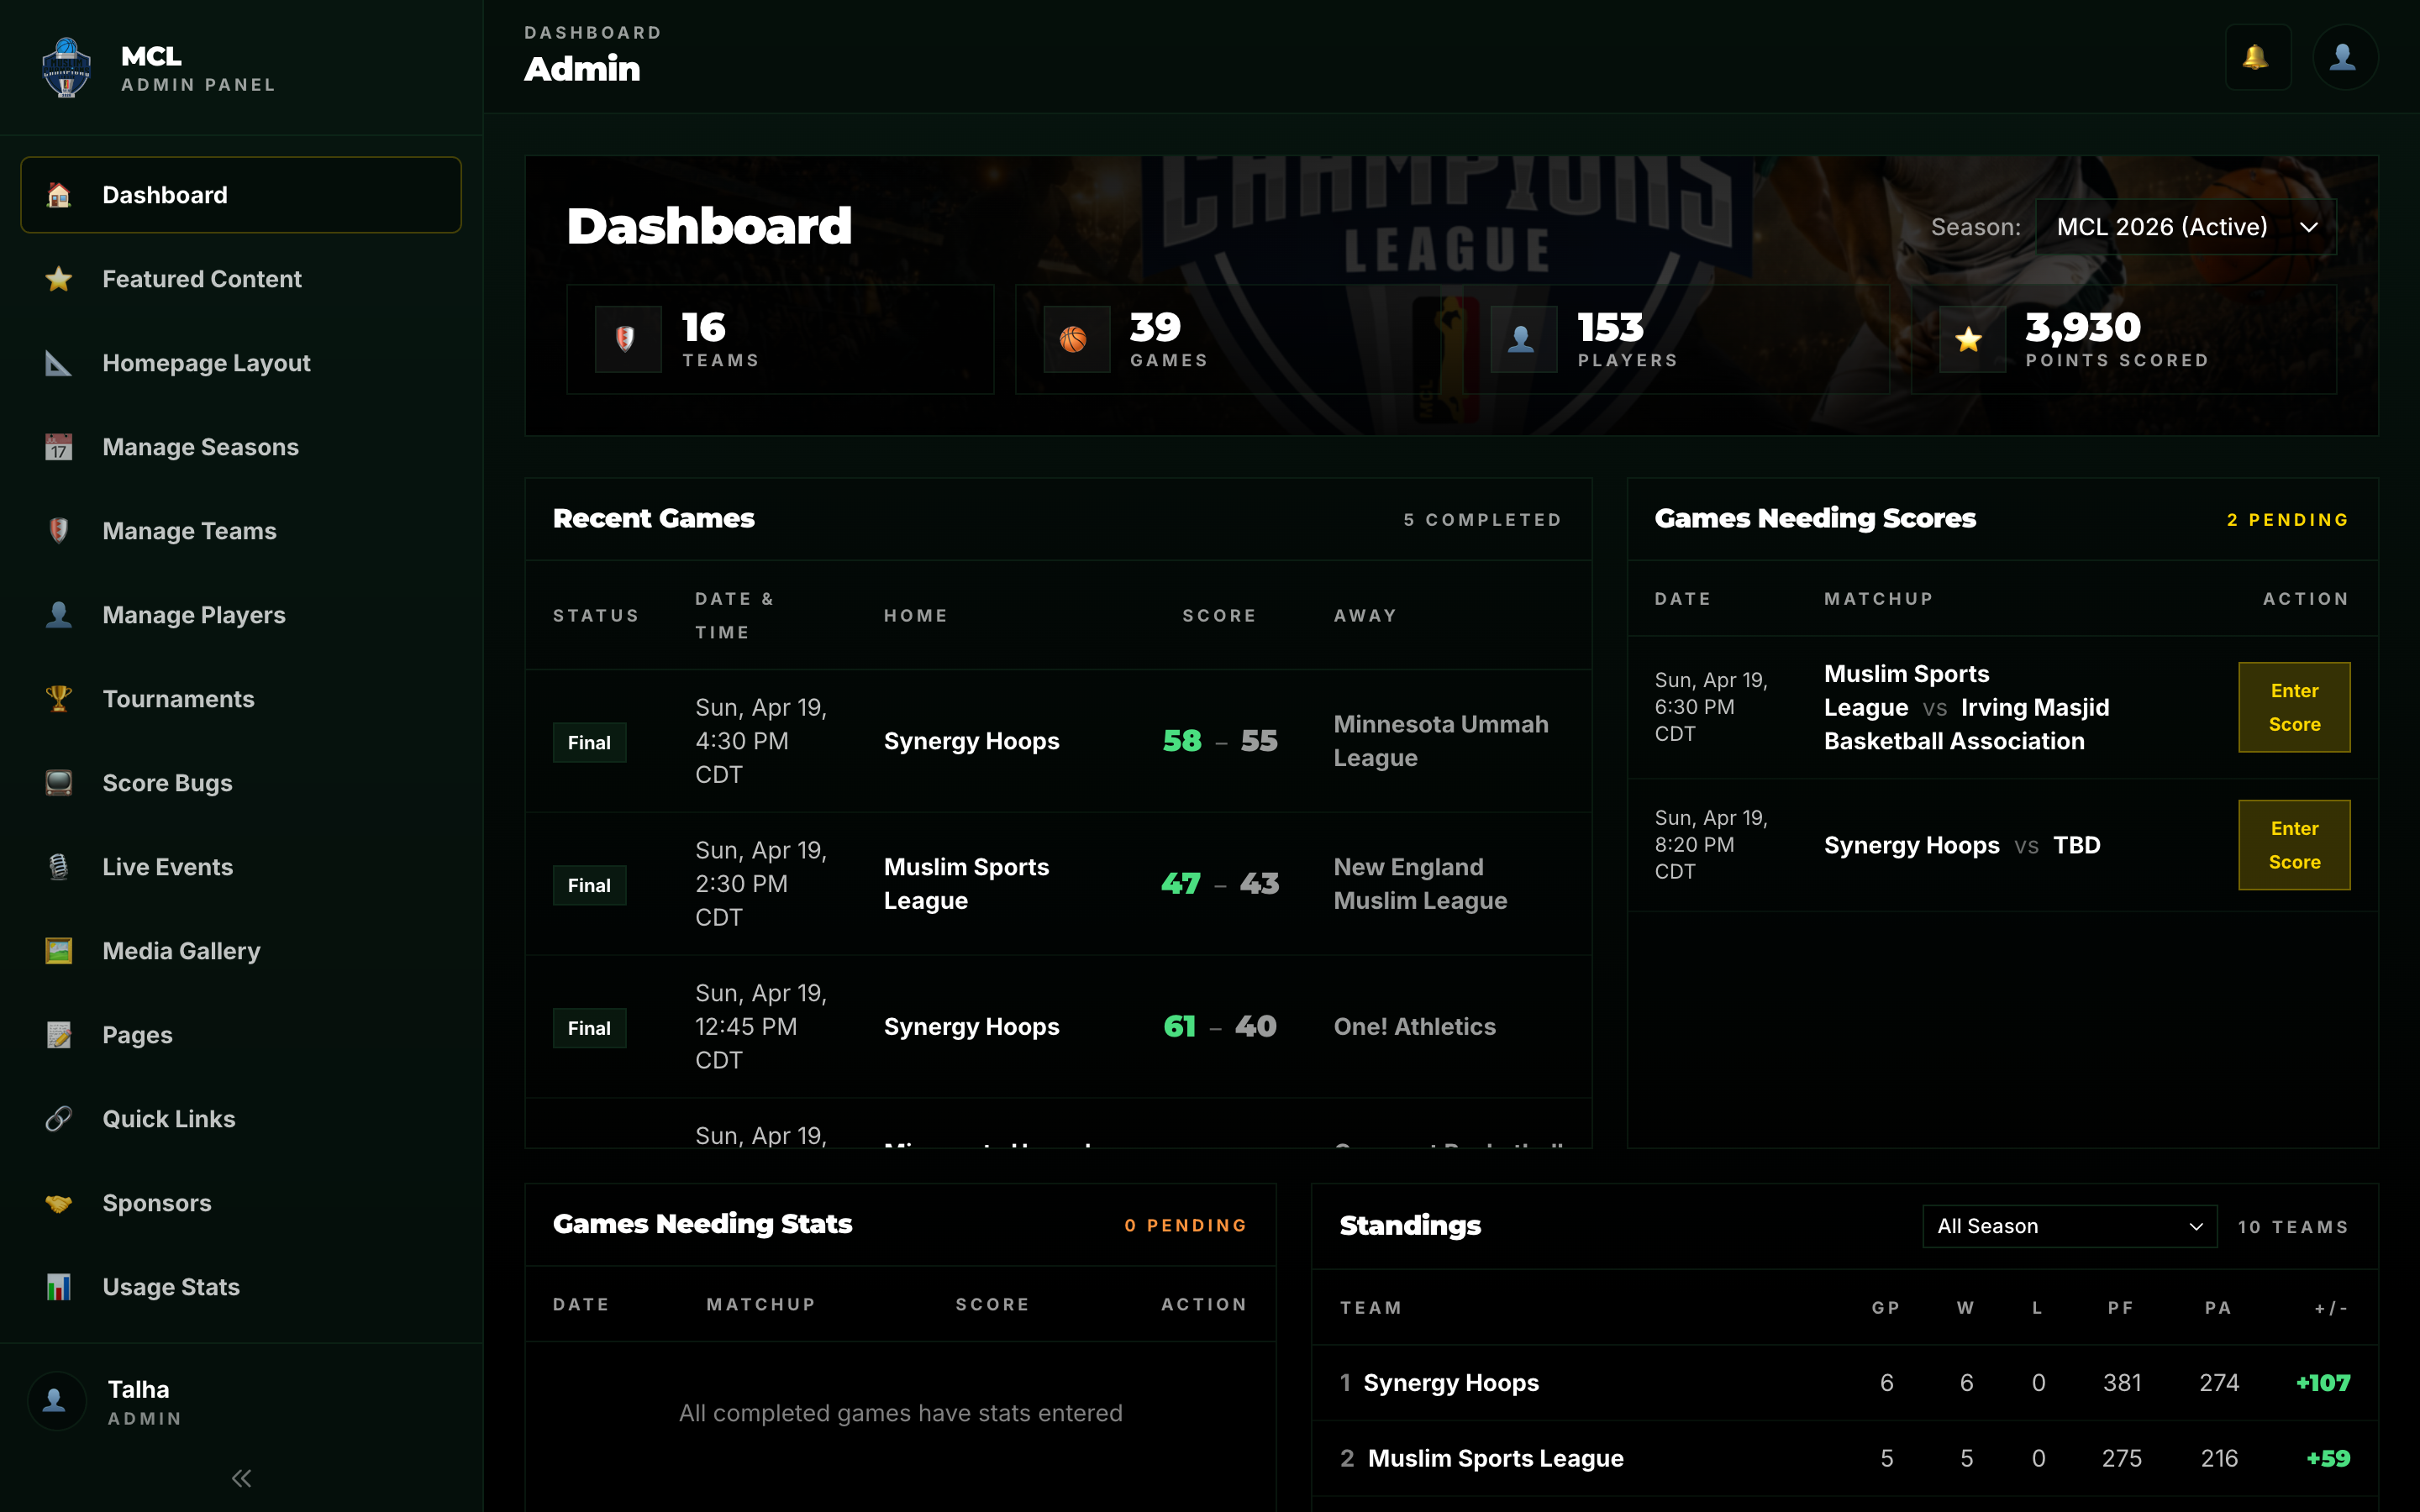The width and height of the screenshot is (2420, 1512).
Task: Select the Manage Players person icon
Action: click(59, 615)
